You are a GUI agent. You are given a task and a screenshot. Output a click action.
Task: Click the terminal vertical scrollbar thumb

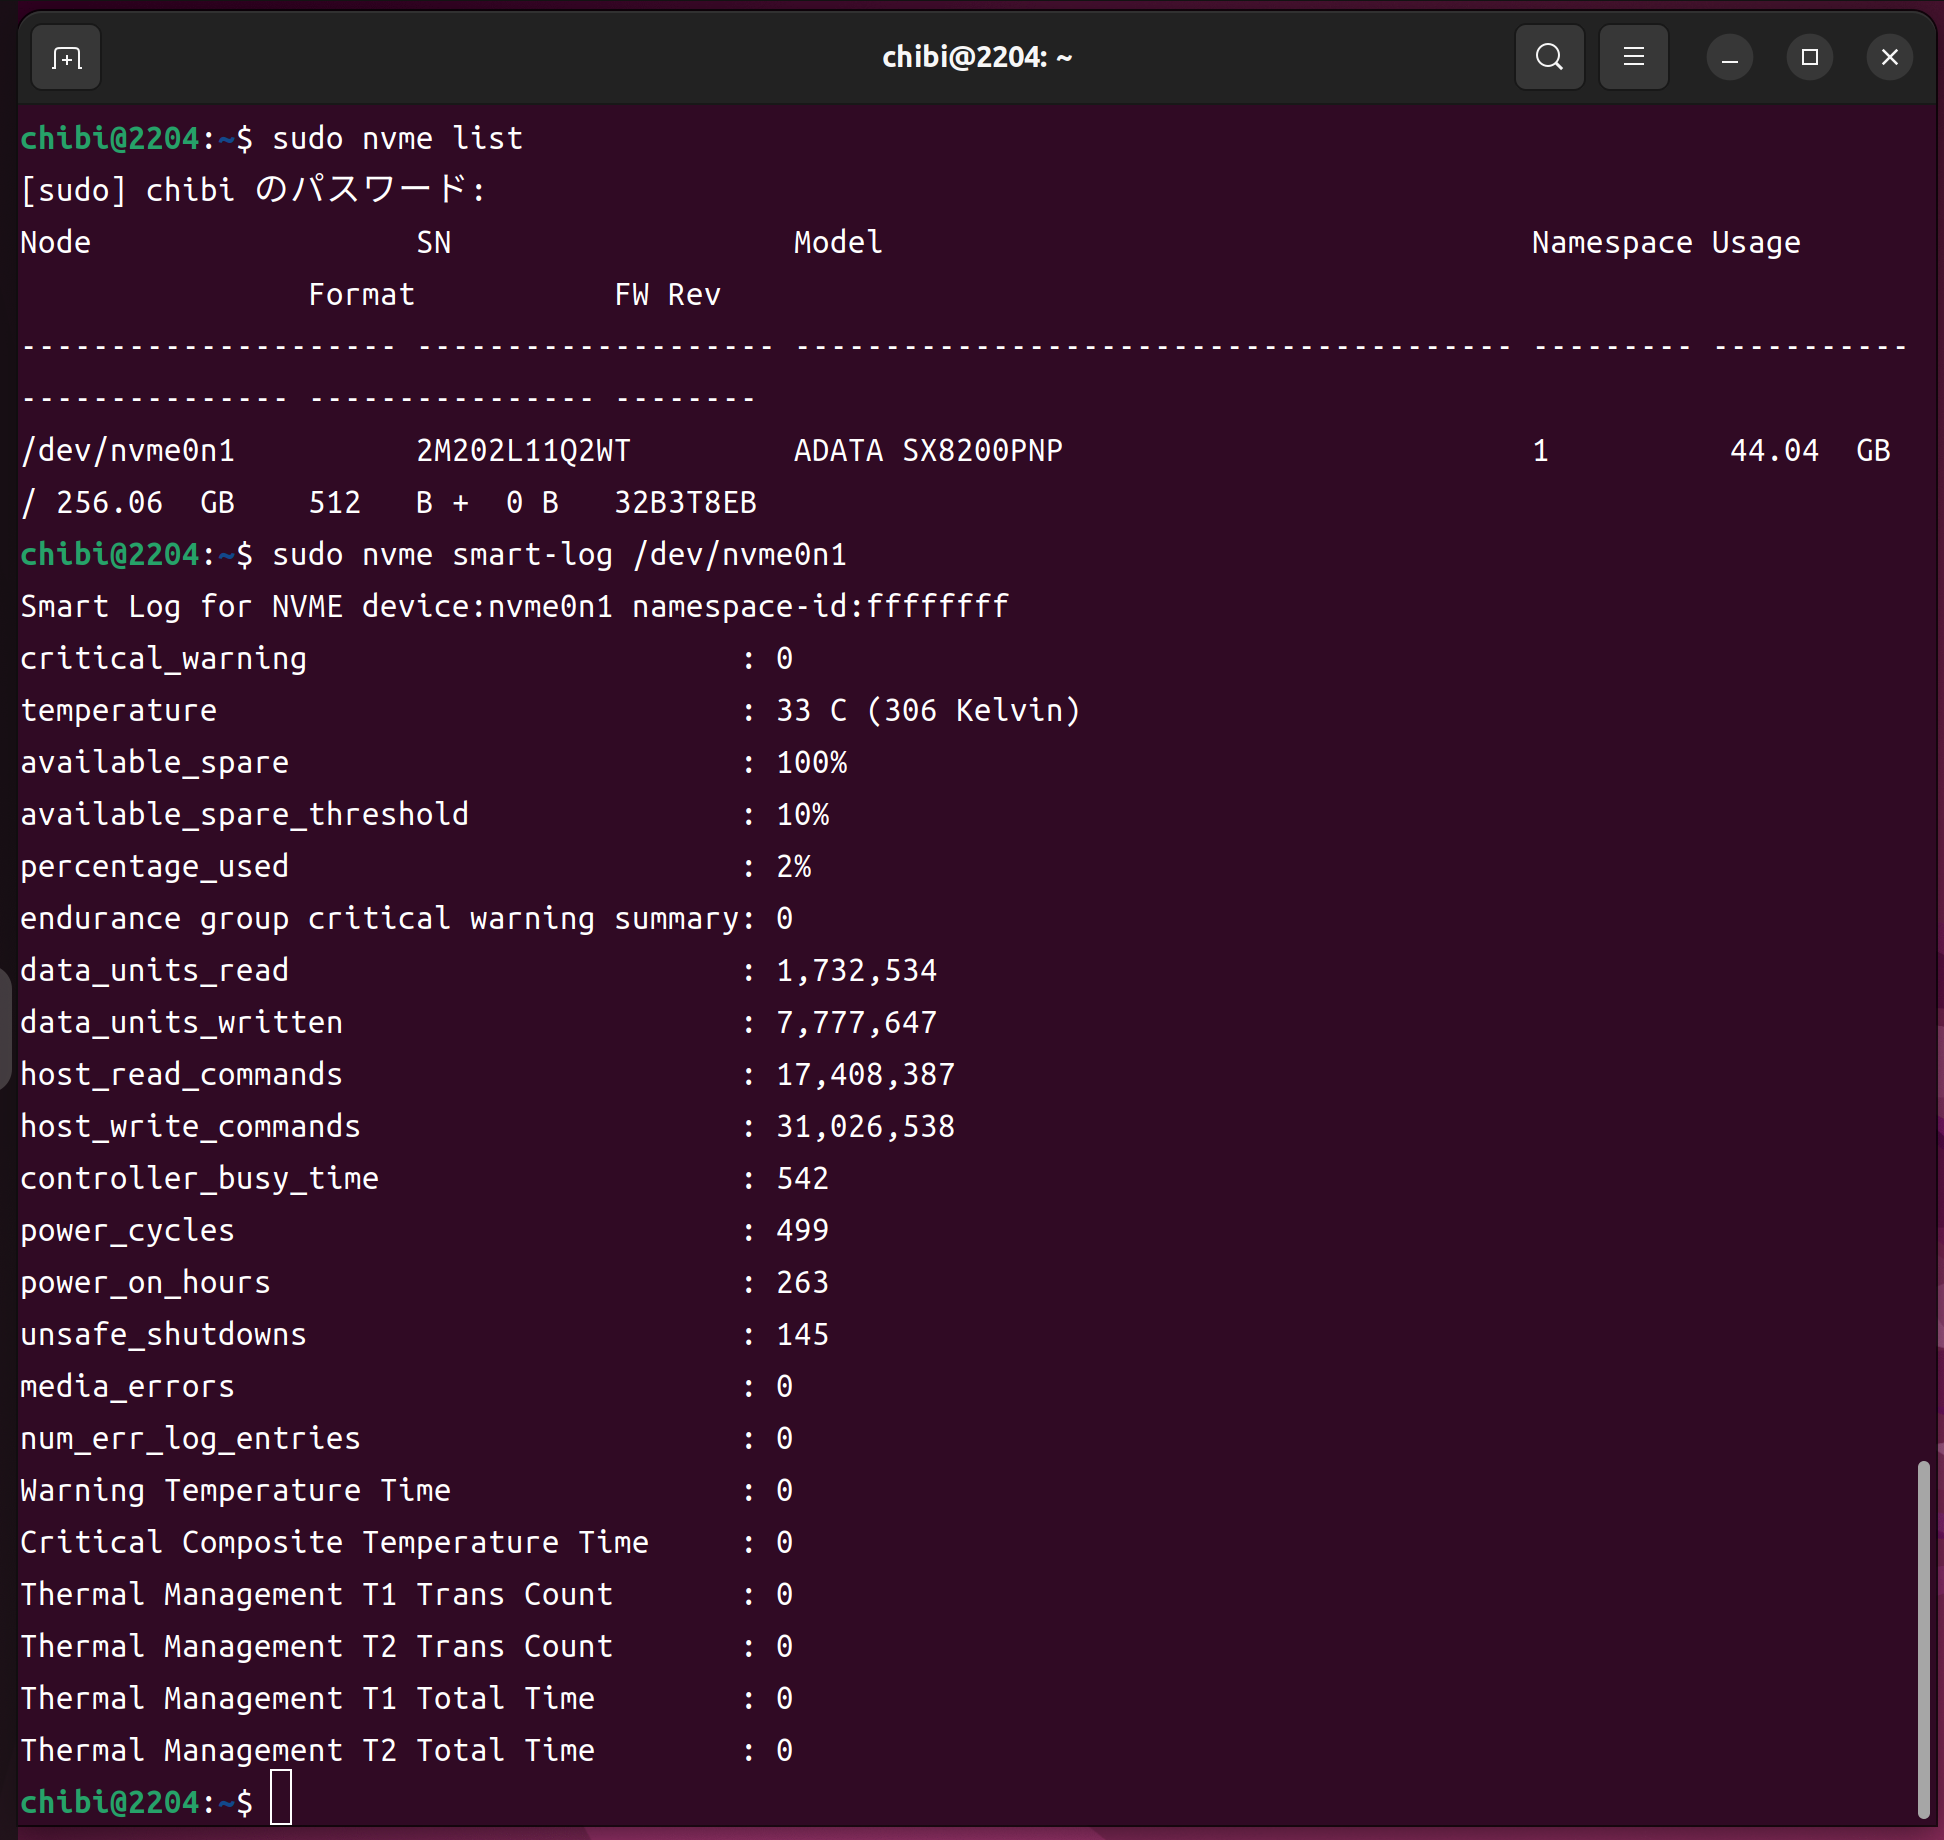coord(1922,1640)
